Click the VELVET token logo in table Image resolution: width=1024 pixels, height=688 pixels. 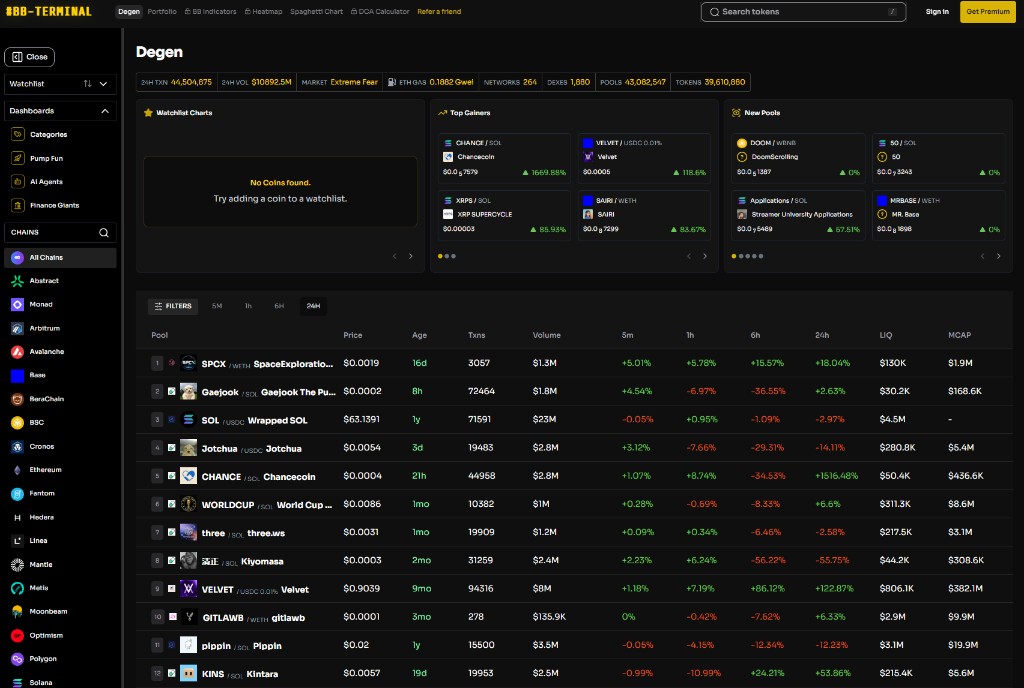[x=188, y=589]
